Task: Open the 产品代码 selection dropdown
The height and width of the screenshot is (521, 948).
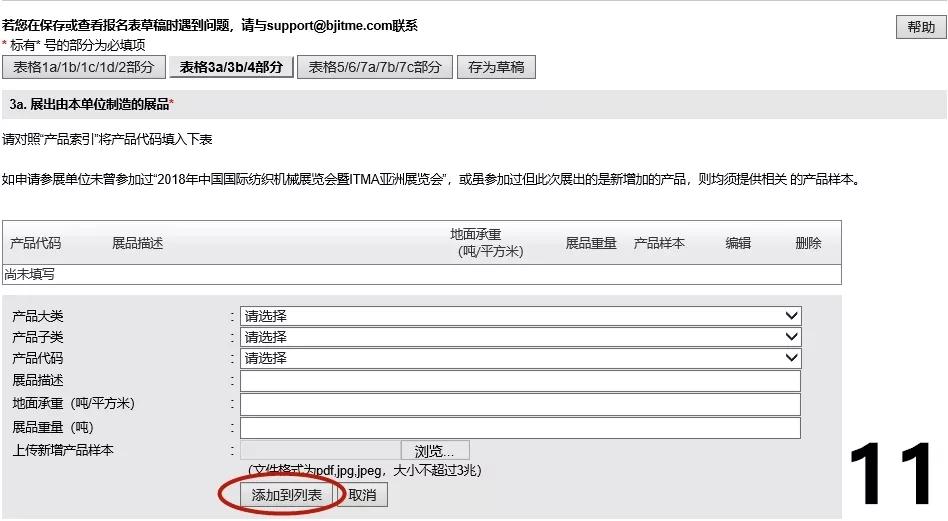Action: 520,358
